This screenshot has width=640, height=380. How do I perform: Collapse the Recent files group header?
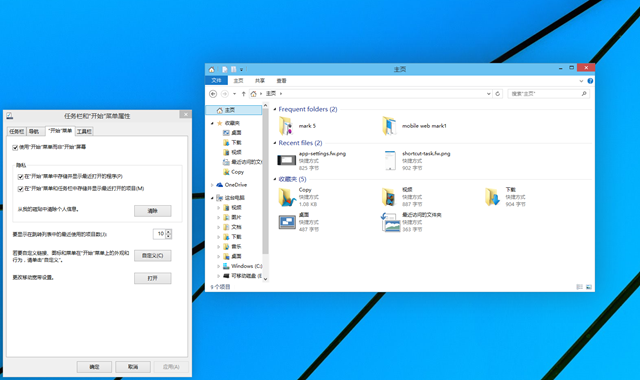tap(275, 143)
